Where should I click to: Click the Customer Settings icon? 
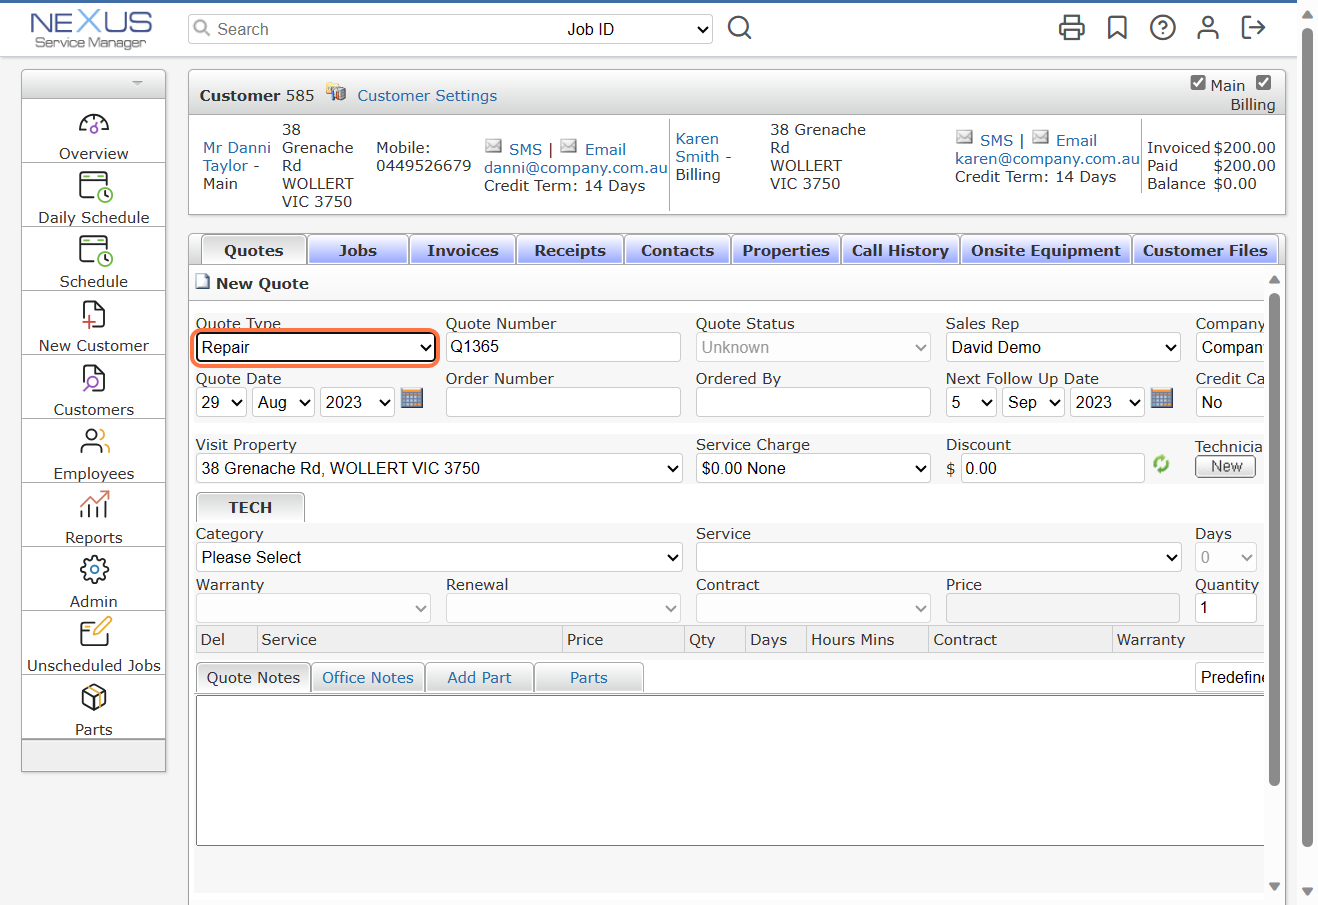336,93
